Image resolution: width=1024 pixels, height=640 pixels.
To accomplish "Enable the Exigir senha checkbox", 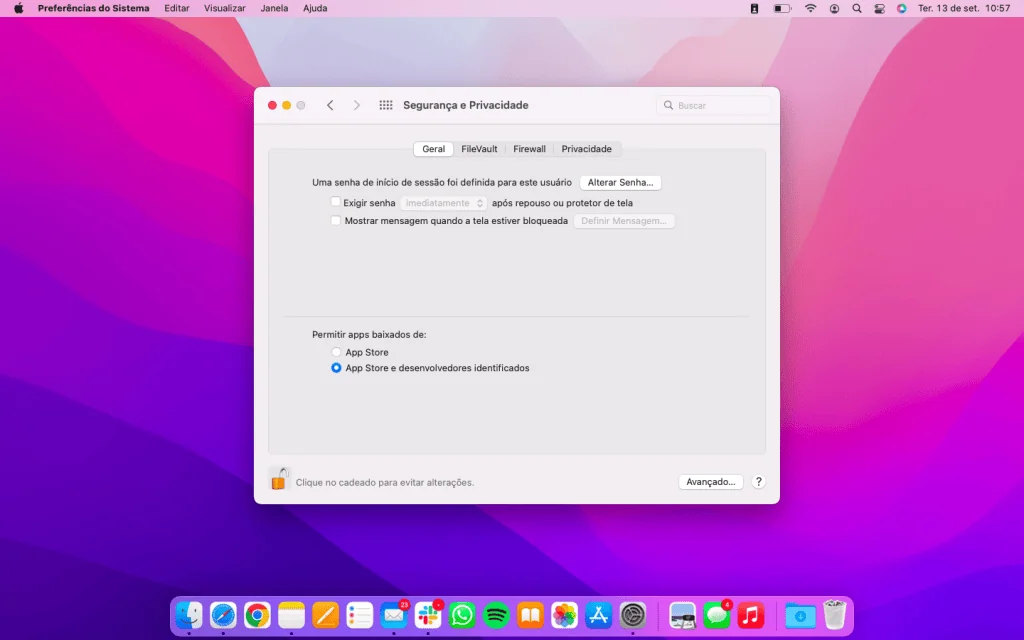I will coord(336,202).
